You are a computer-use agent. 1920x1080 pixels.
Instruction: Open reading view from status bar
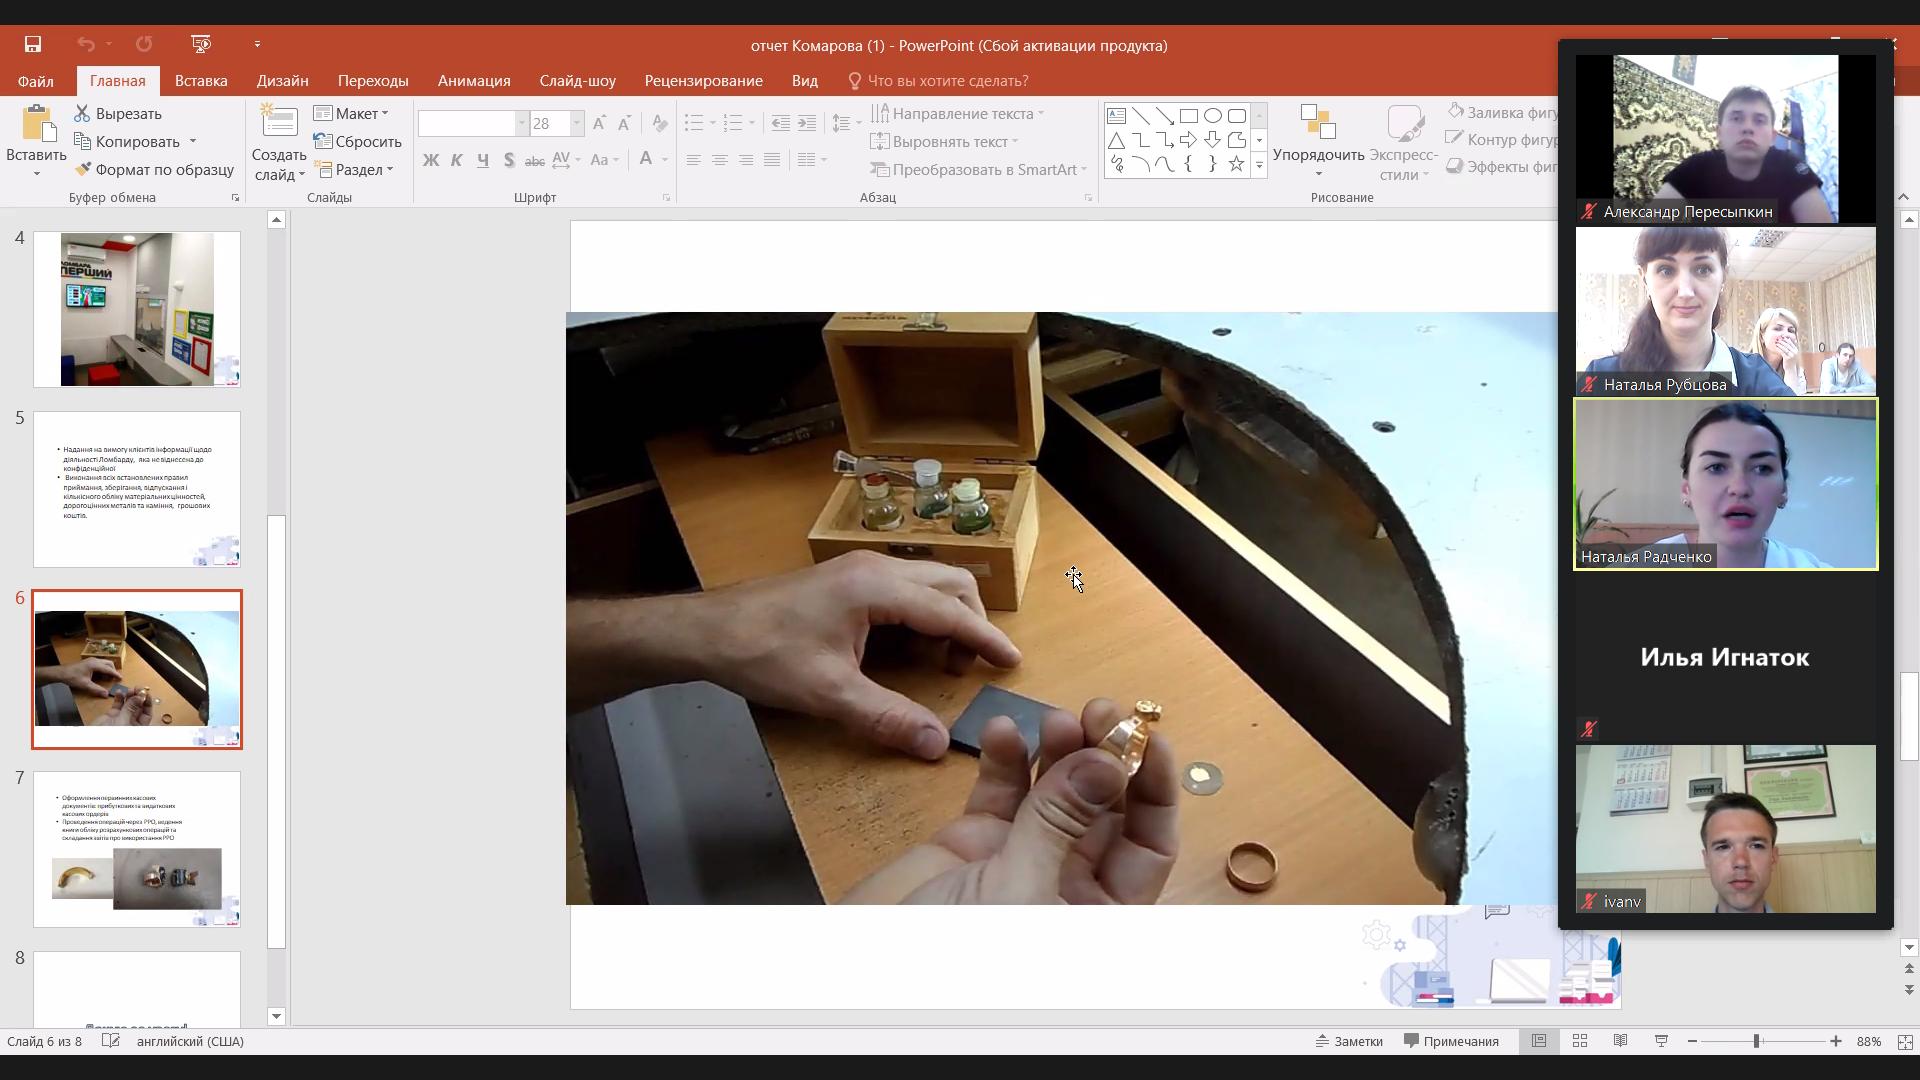(x=1620, y=1041)
